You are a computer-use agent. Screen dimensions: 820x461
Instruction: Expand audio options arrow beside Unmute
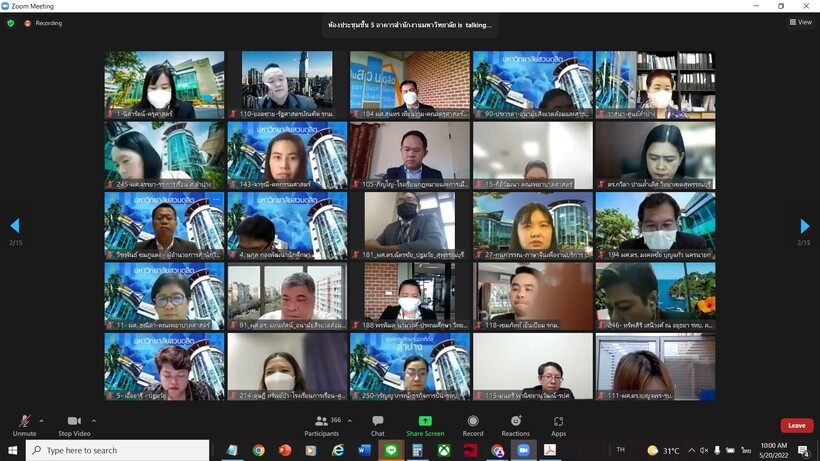coord(41,421)
